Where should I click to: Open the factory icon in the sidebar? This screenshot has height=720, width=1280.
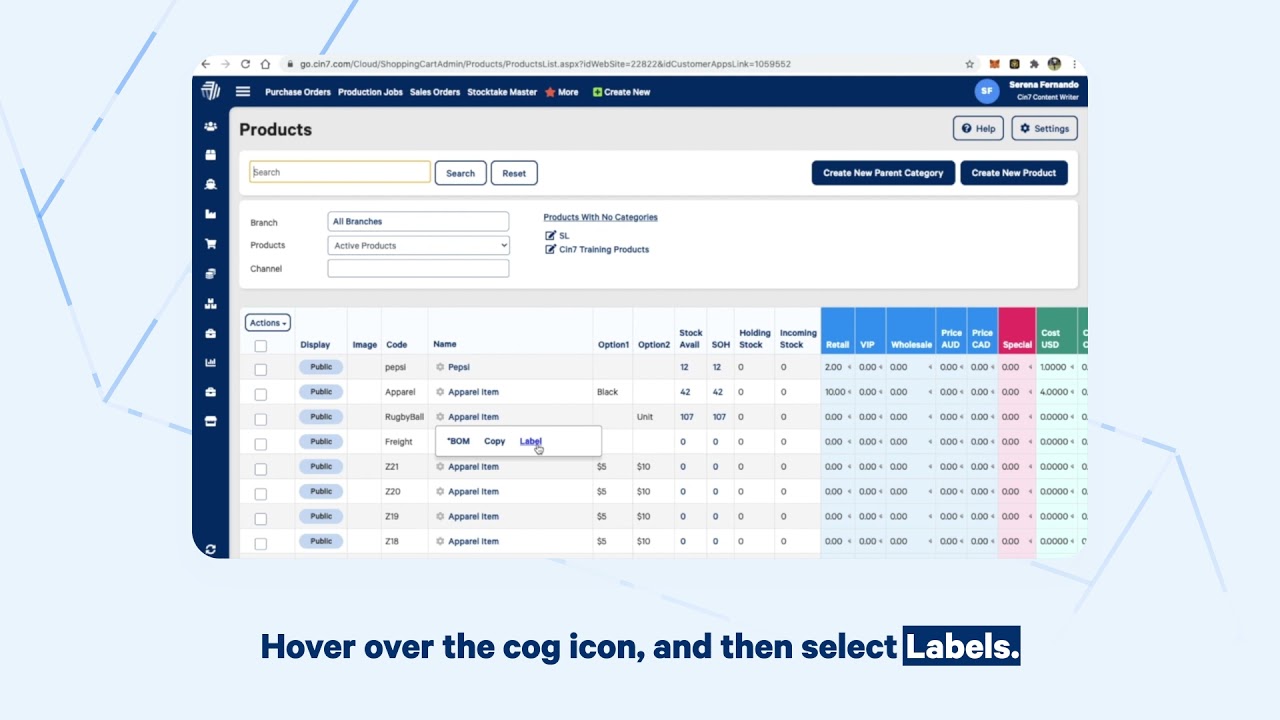210,214
